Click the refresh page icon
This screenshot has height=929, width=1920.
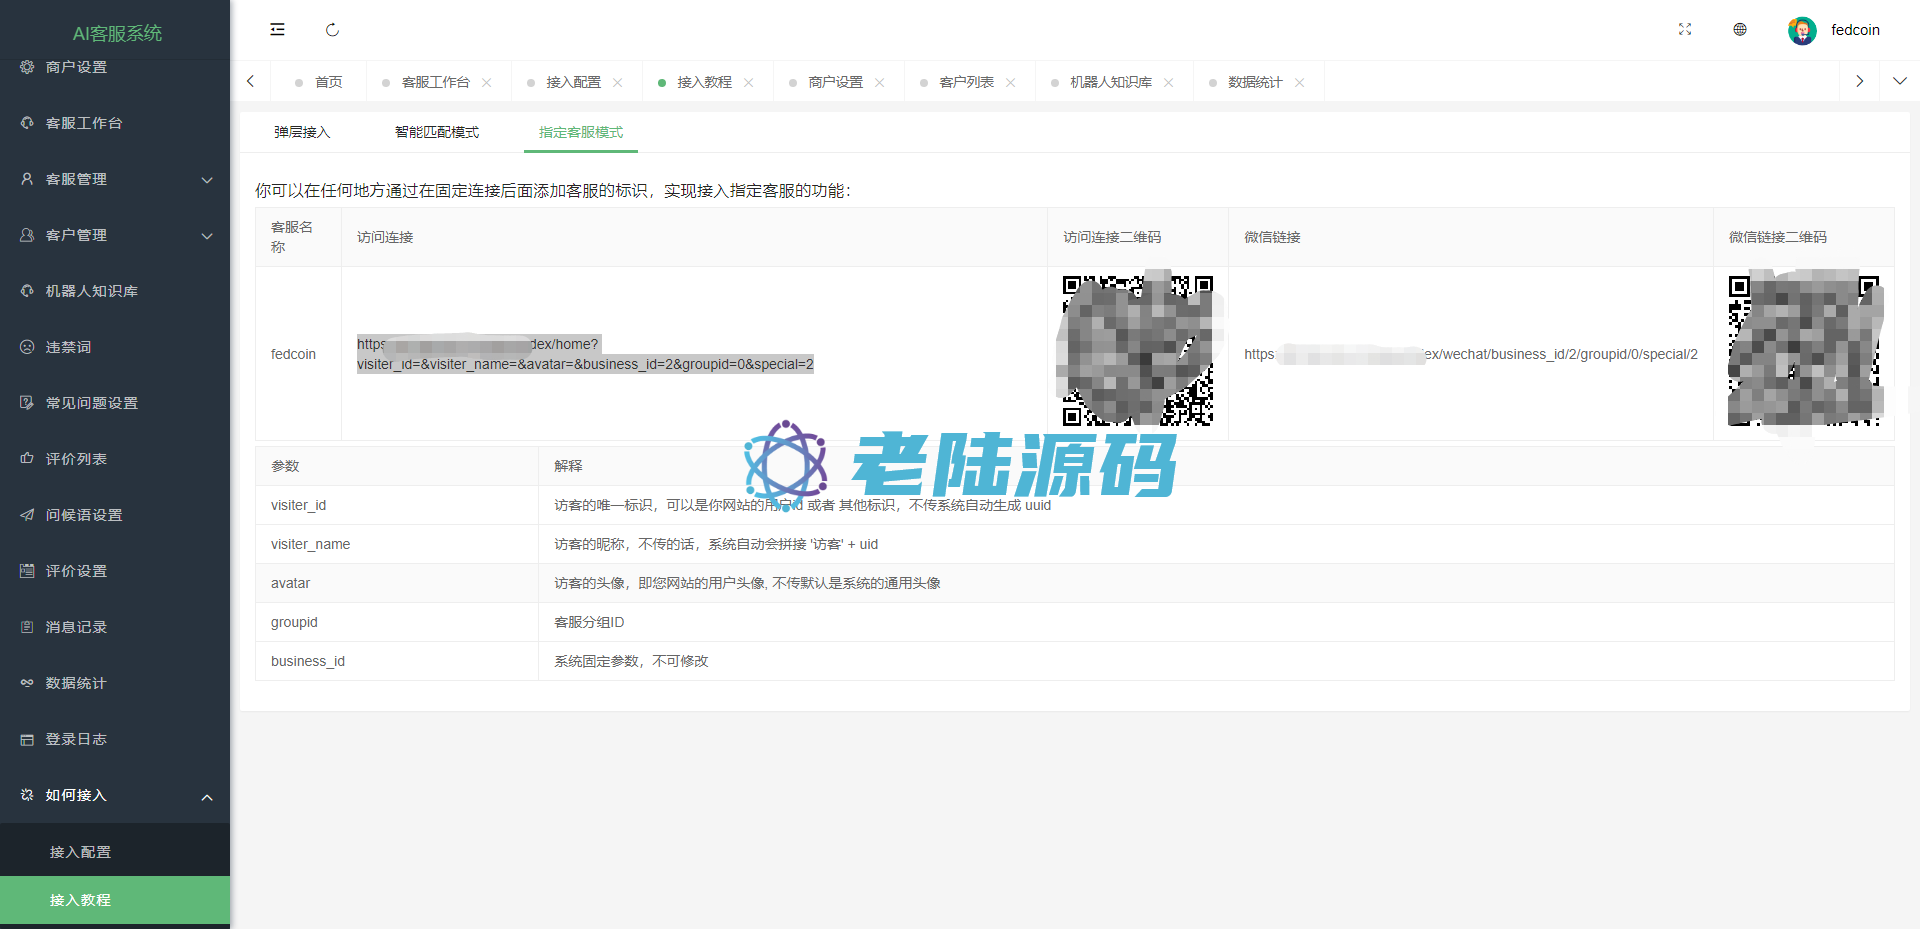coord(332,30)
